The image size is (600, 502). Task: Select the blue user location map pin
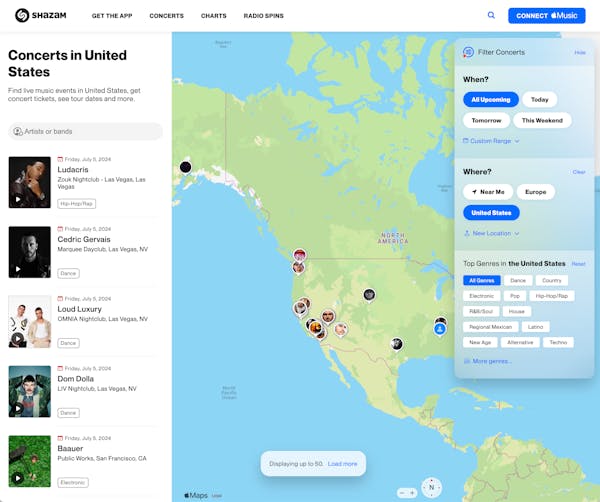[440, 329]
